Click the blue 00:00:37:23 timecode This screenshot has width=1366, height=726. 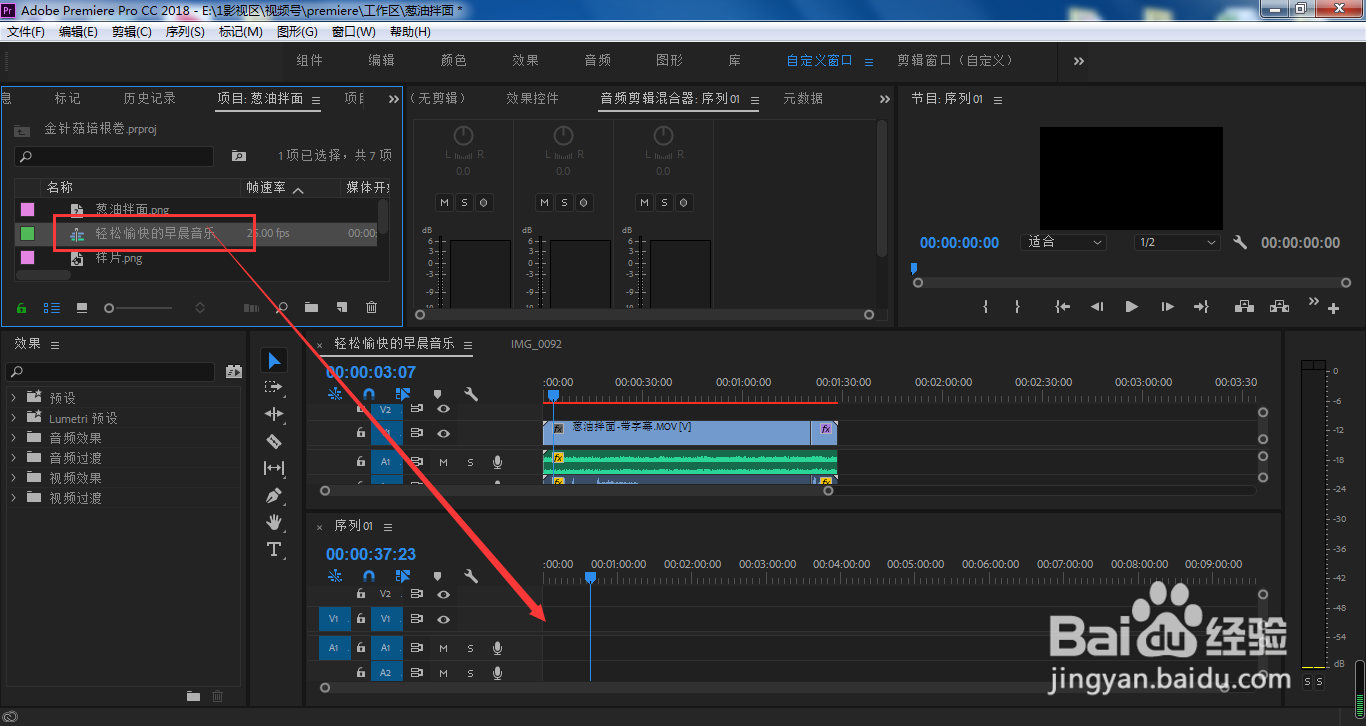371,554
